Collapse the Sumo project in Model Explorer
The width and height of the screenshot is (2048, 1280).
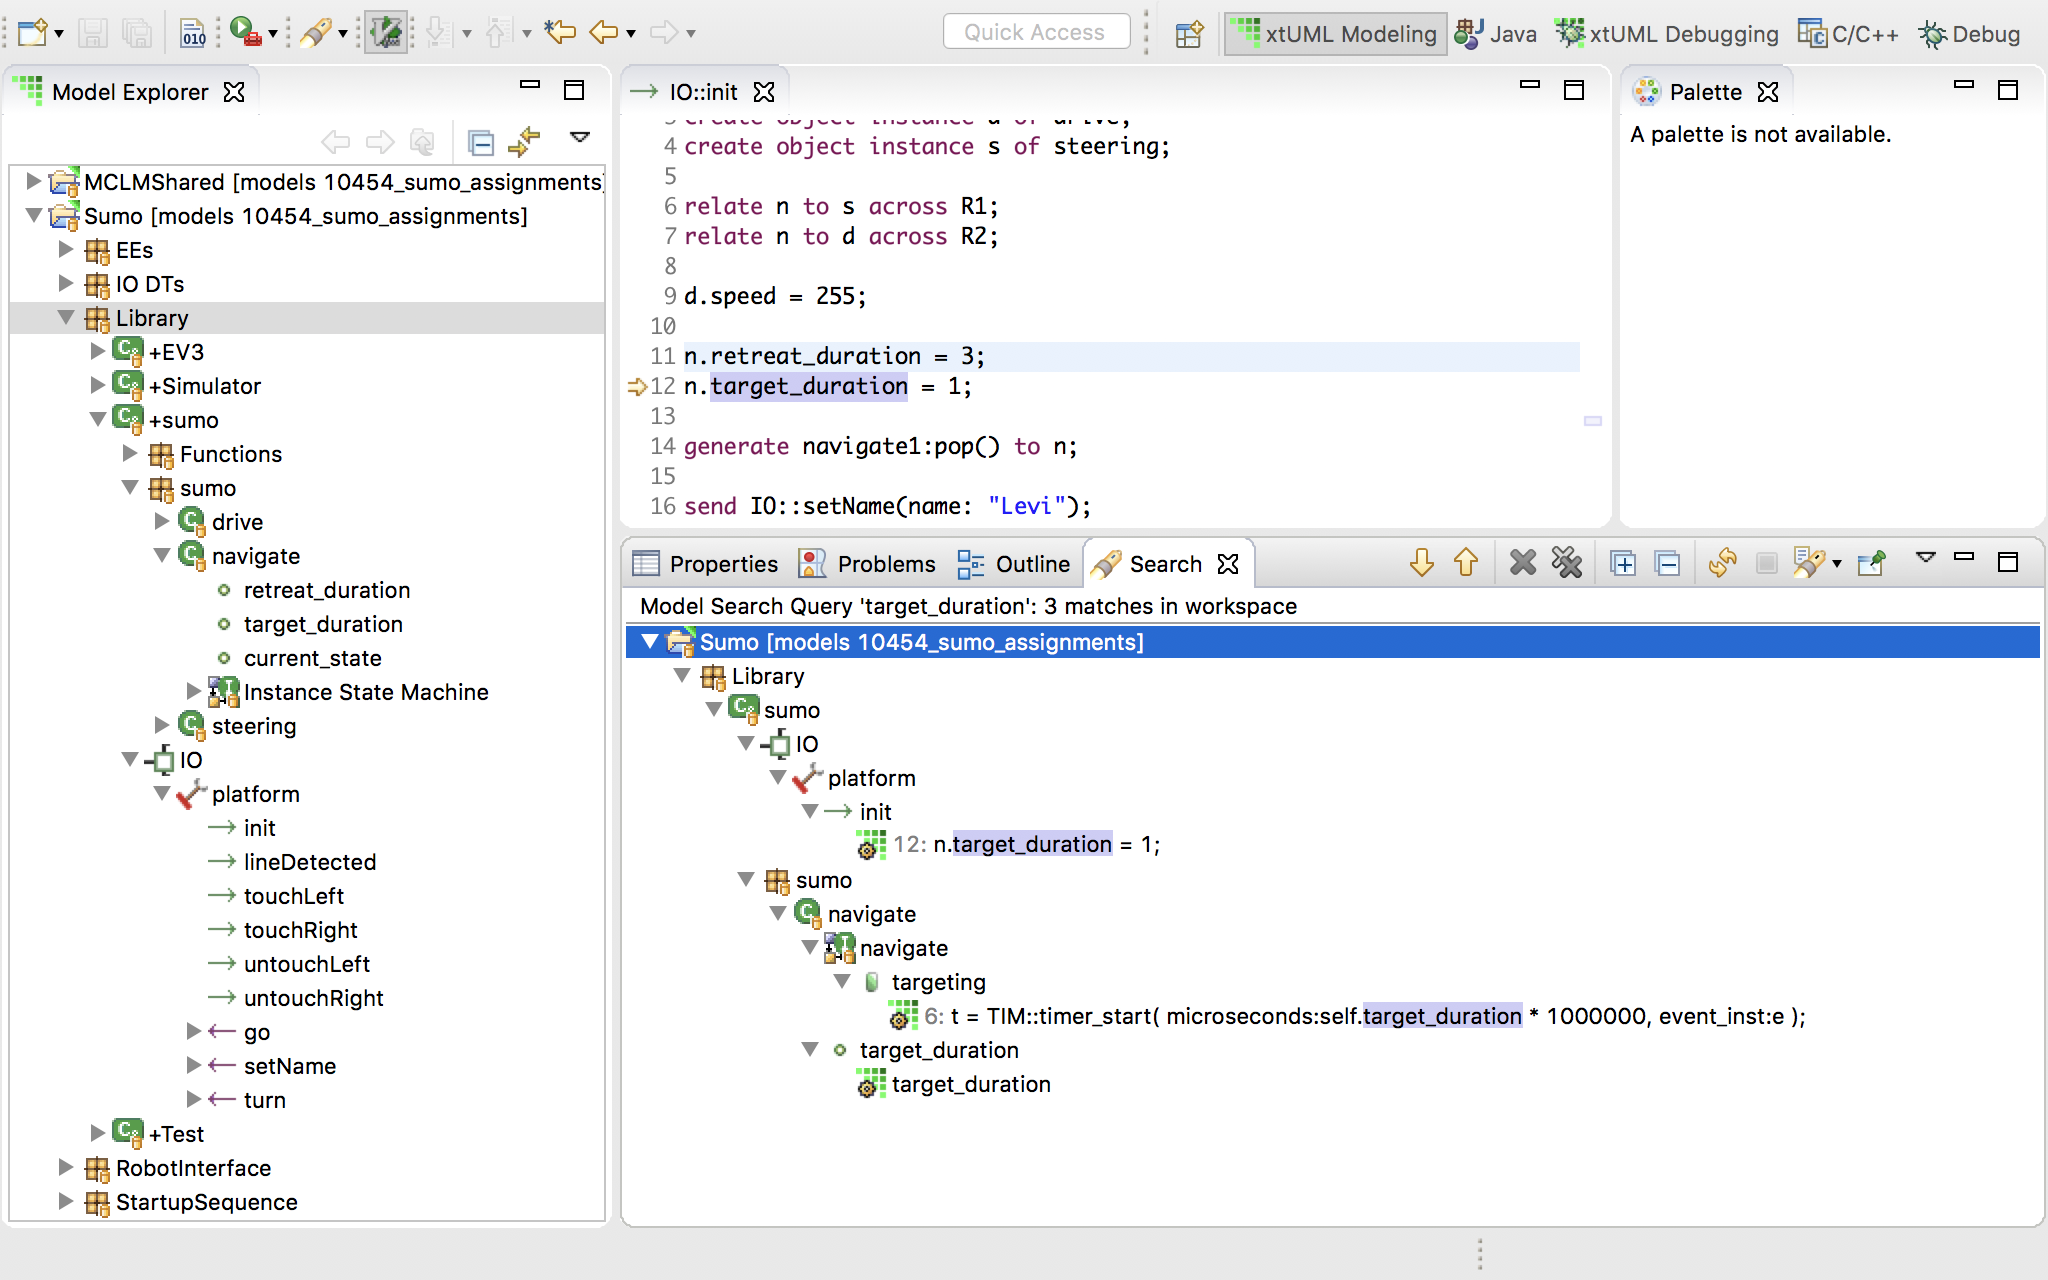point(33,215)
